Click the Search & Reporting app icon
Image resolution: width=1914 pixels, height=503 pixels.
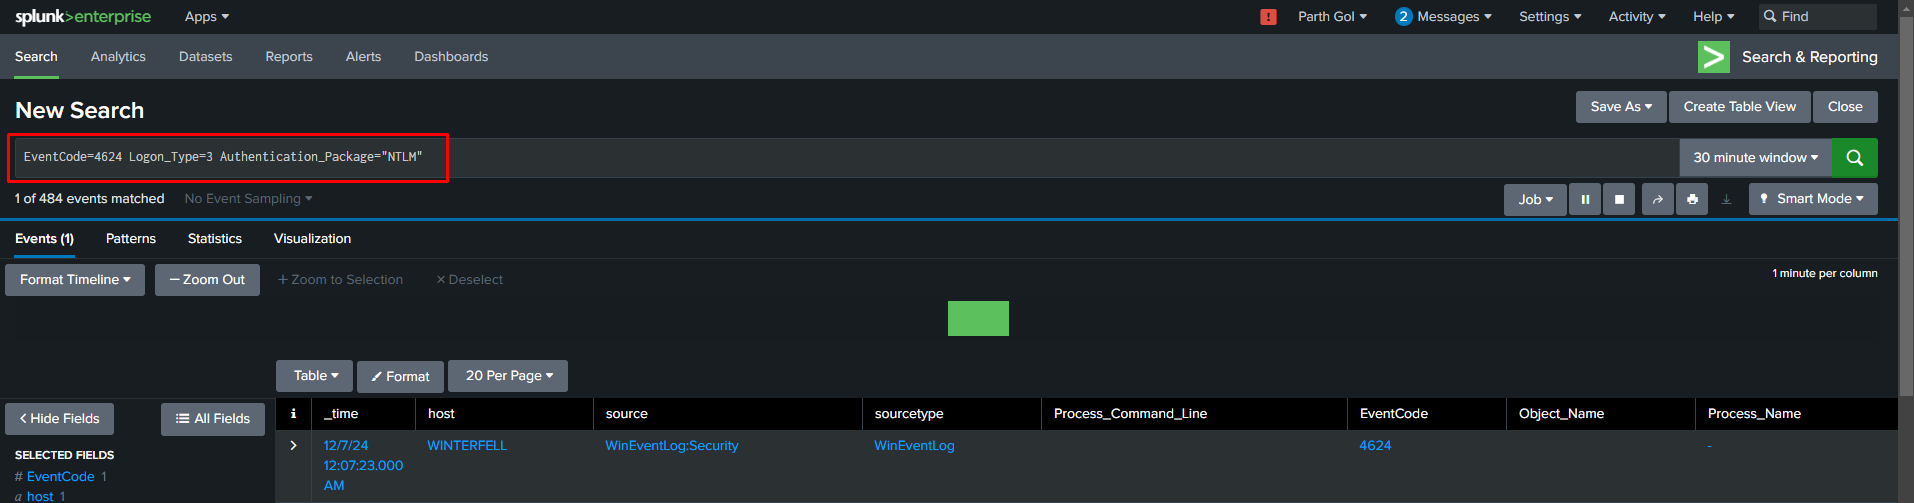(1714, 57)
